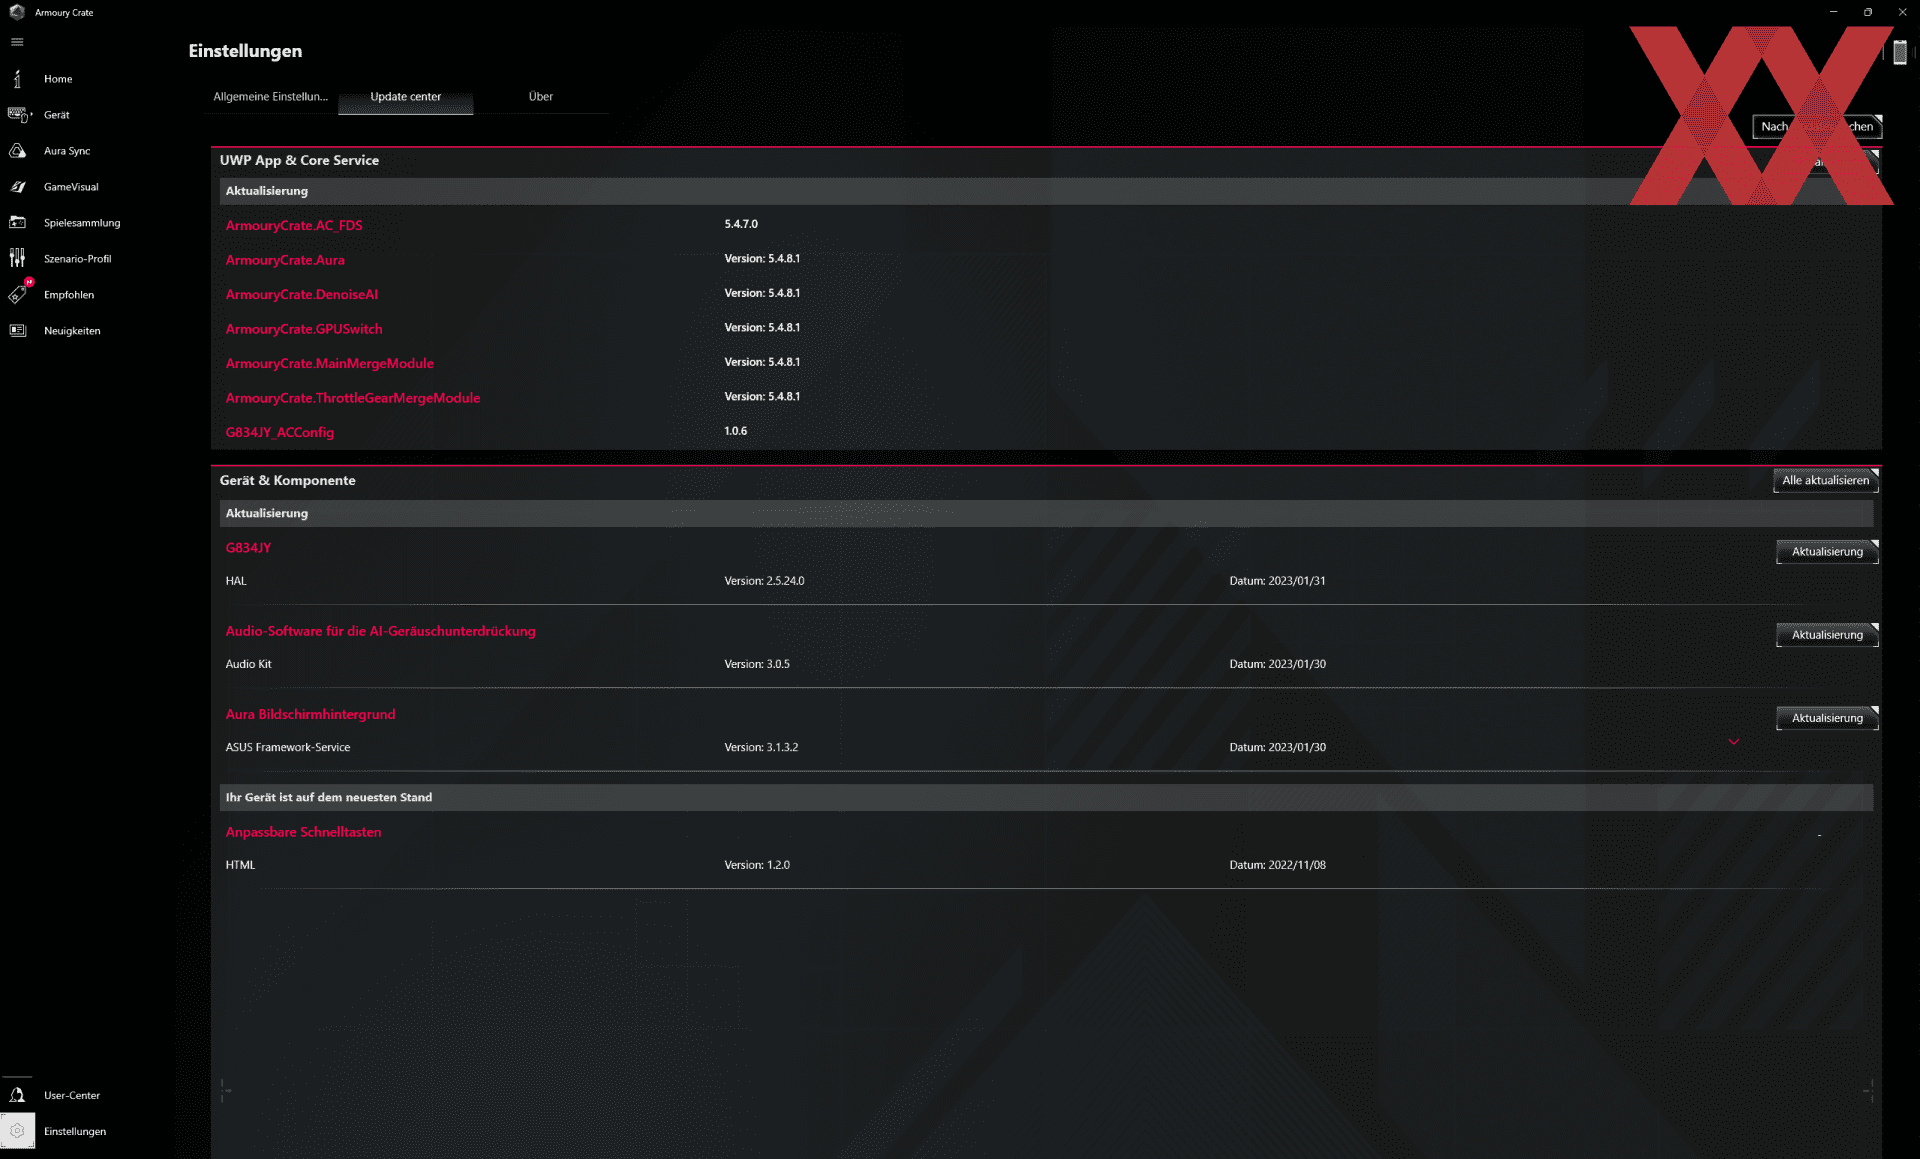Open the Spielesammlung game library icon
Image resolution: width=1920 pixels, height=1159 pixels.
point(17,223)
